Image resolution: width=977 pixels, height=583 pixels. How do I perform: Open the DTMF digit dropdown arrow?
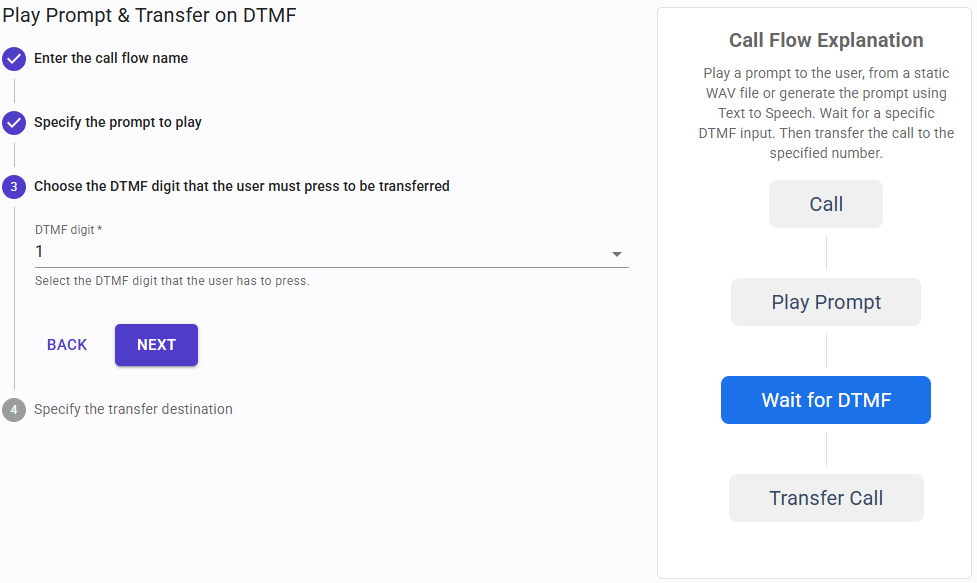pyautogui.click(x=617, y=254)
